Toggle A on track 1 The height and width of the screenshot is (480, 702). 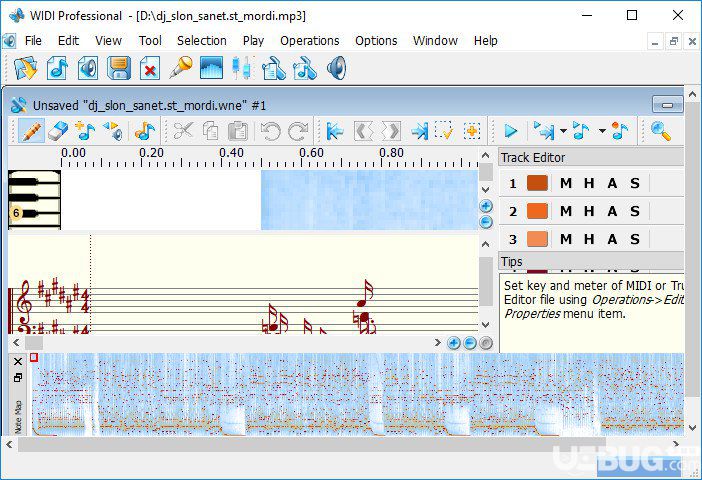(x=612, y=183)
